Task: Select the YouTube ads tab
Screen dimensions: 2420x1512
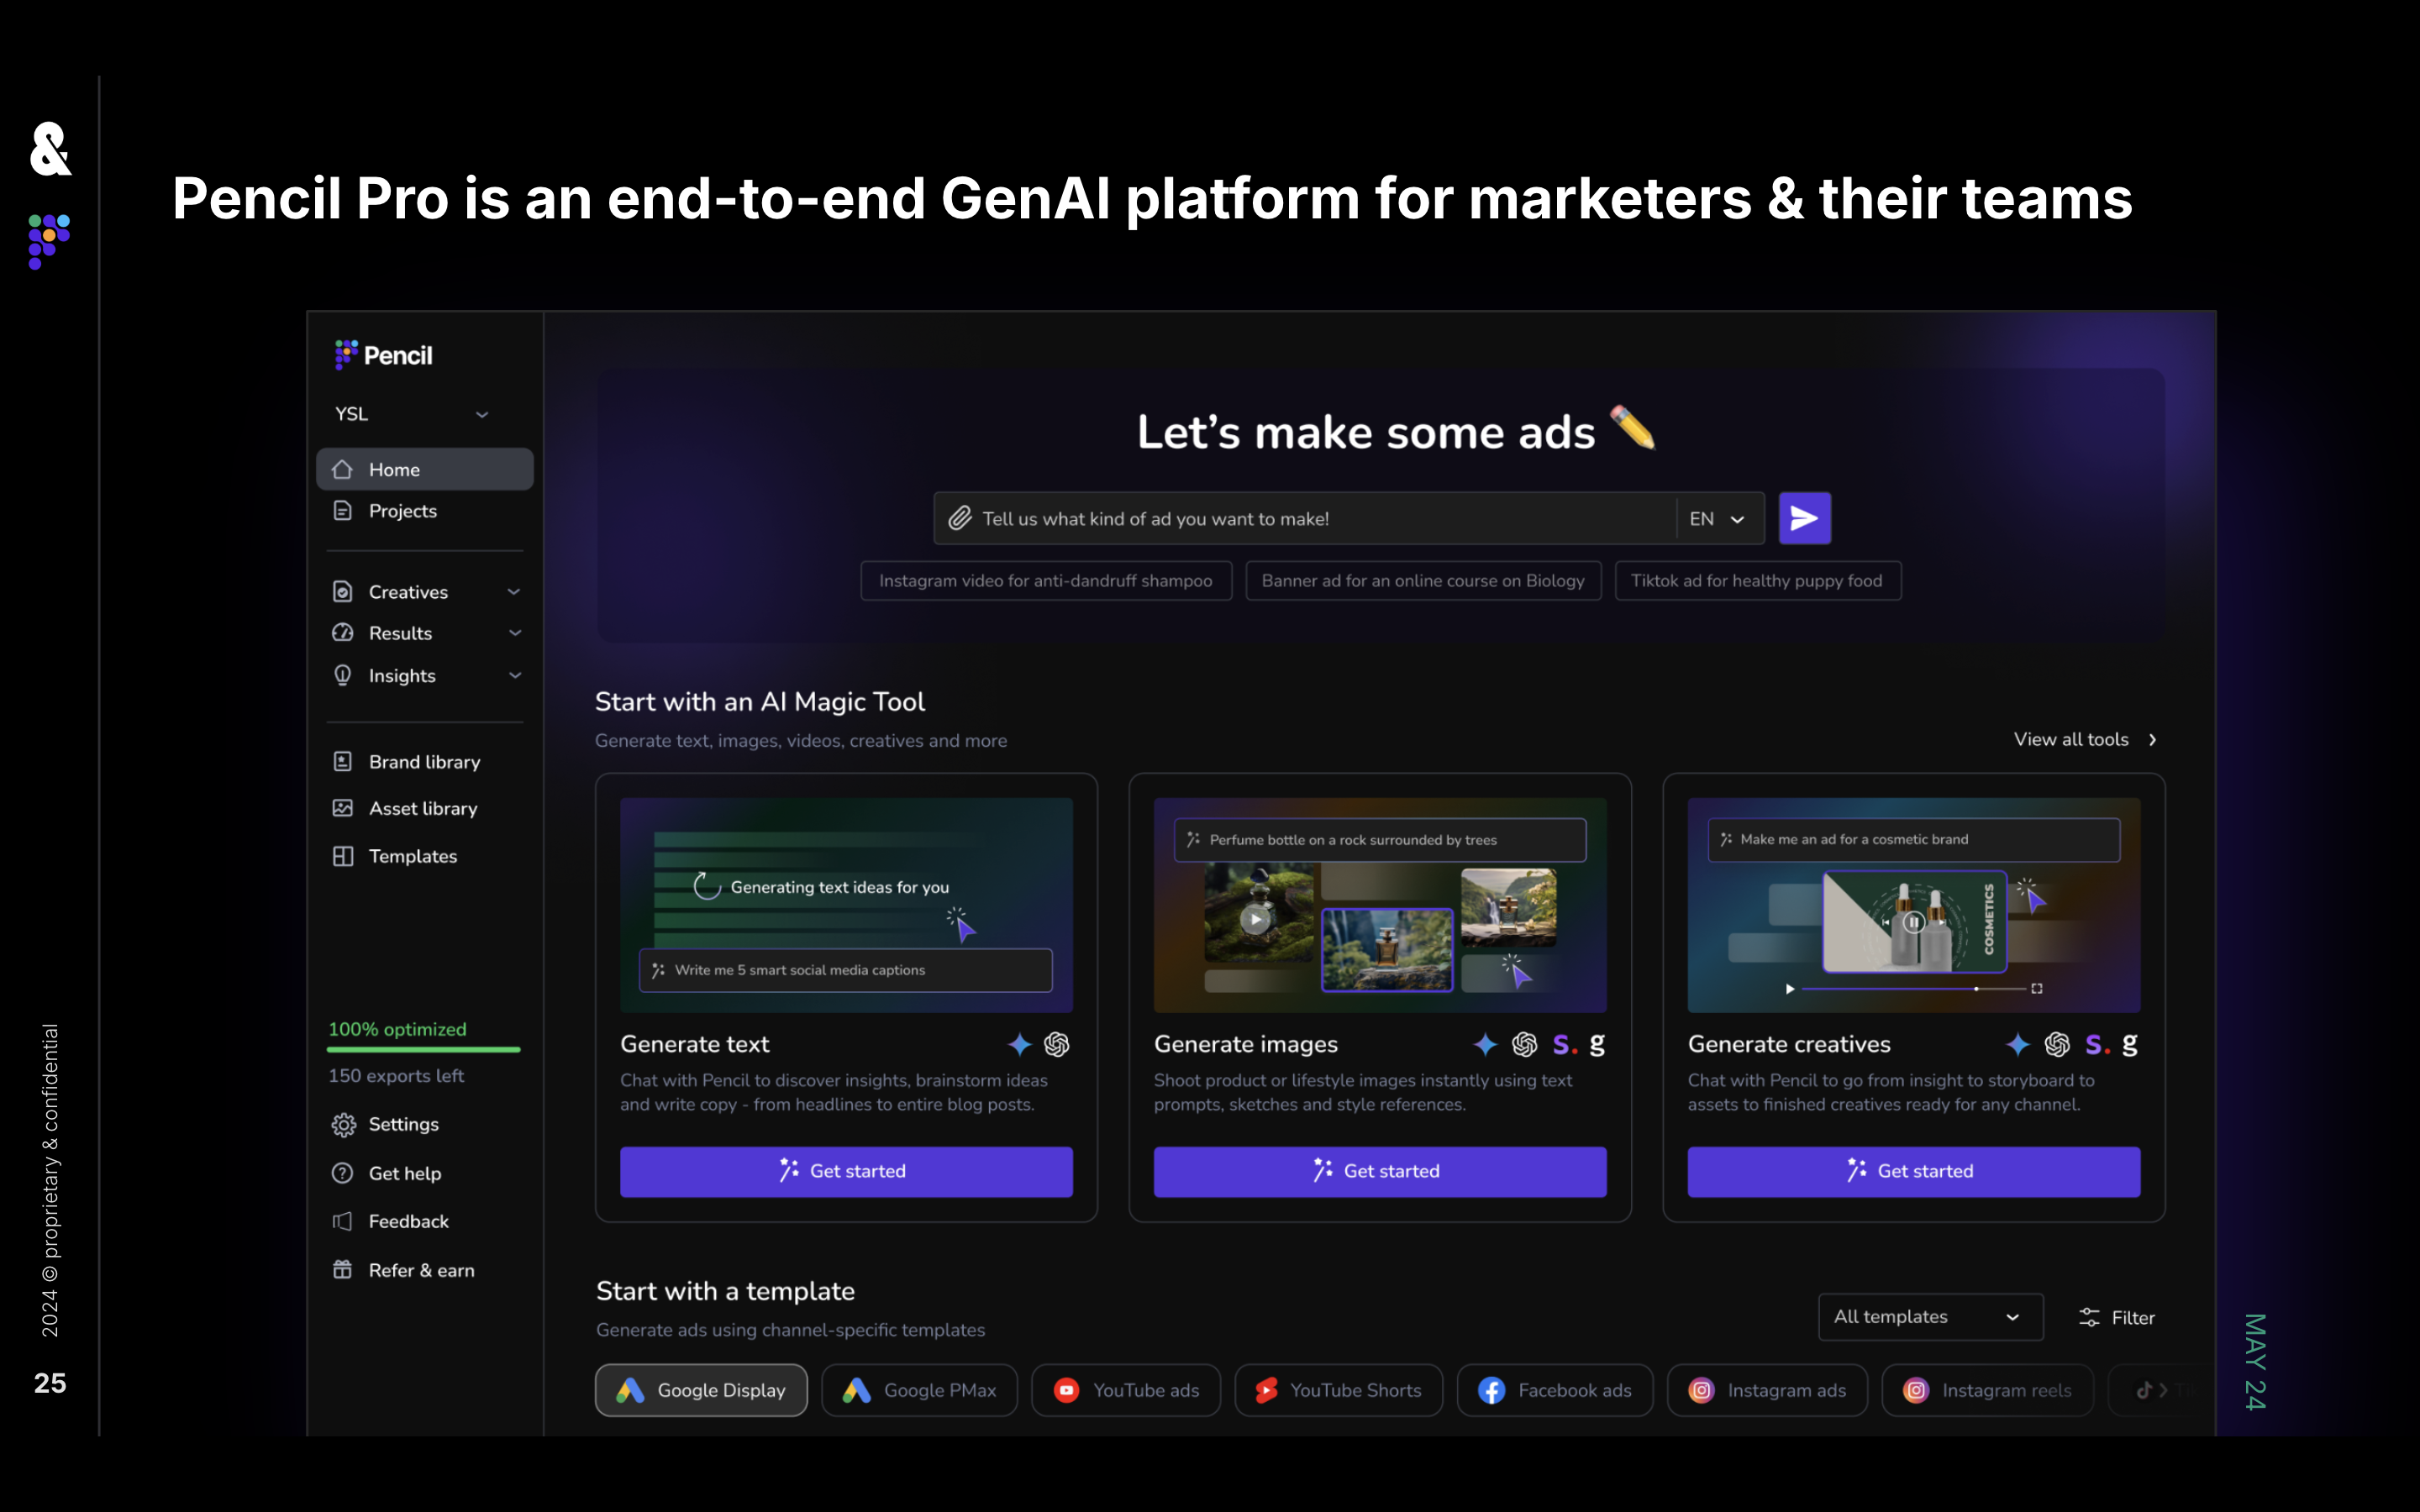Action: click(1126, 1390)
